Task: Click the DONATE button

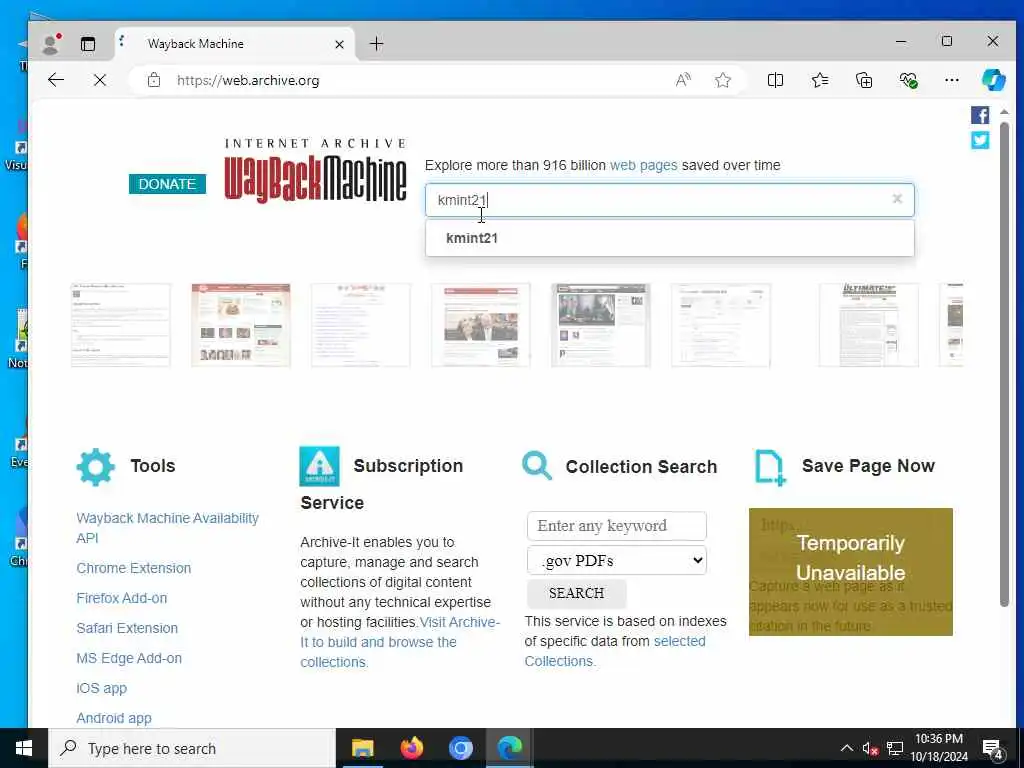Action: pyautogui.click(x=167, y=184)
